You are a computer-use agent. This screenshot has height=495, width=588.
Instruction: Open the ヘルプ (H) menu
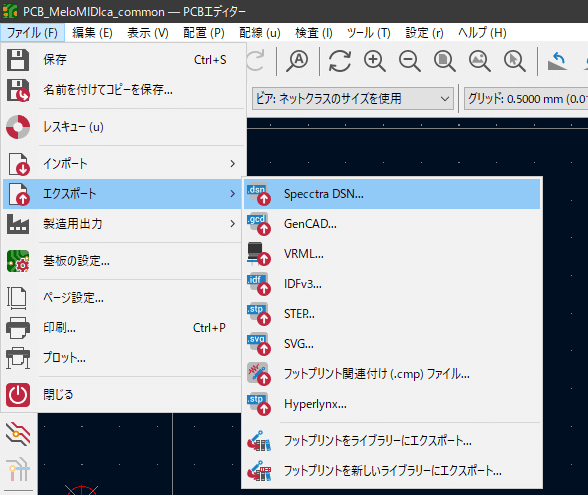coord(482,33)
